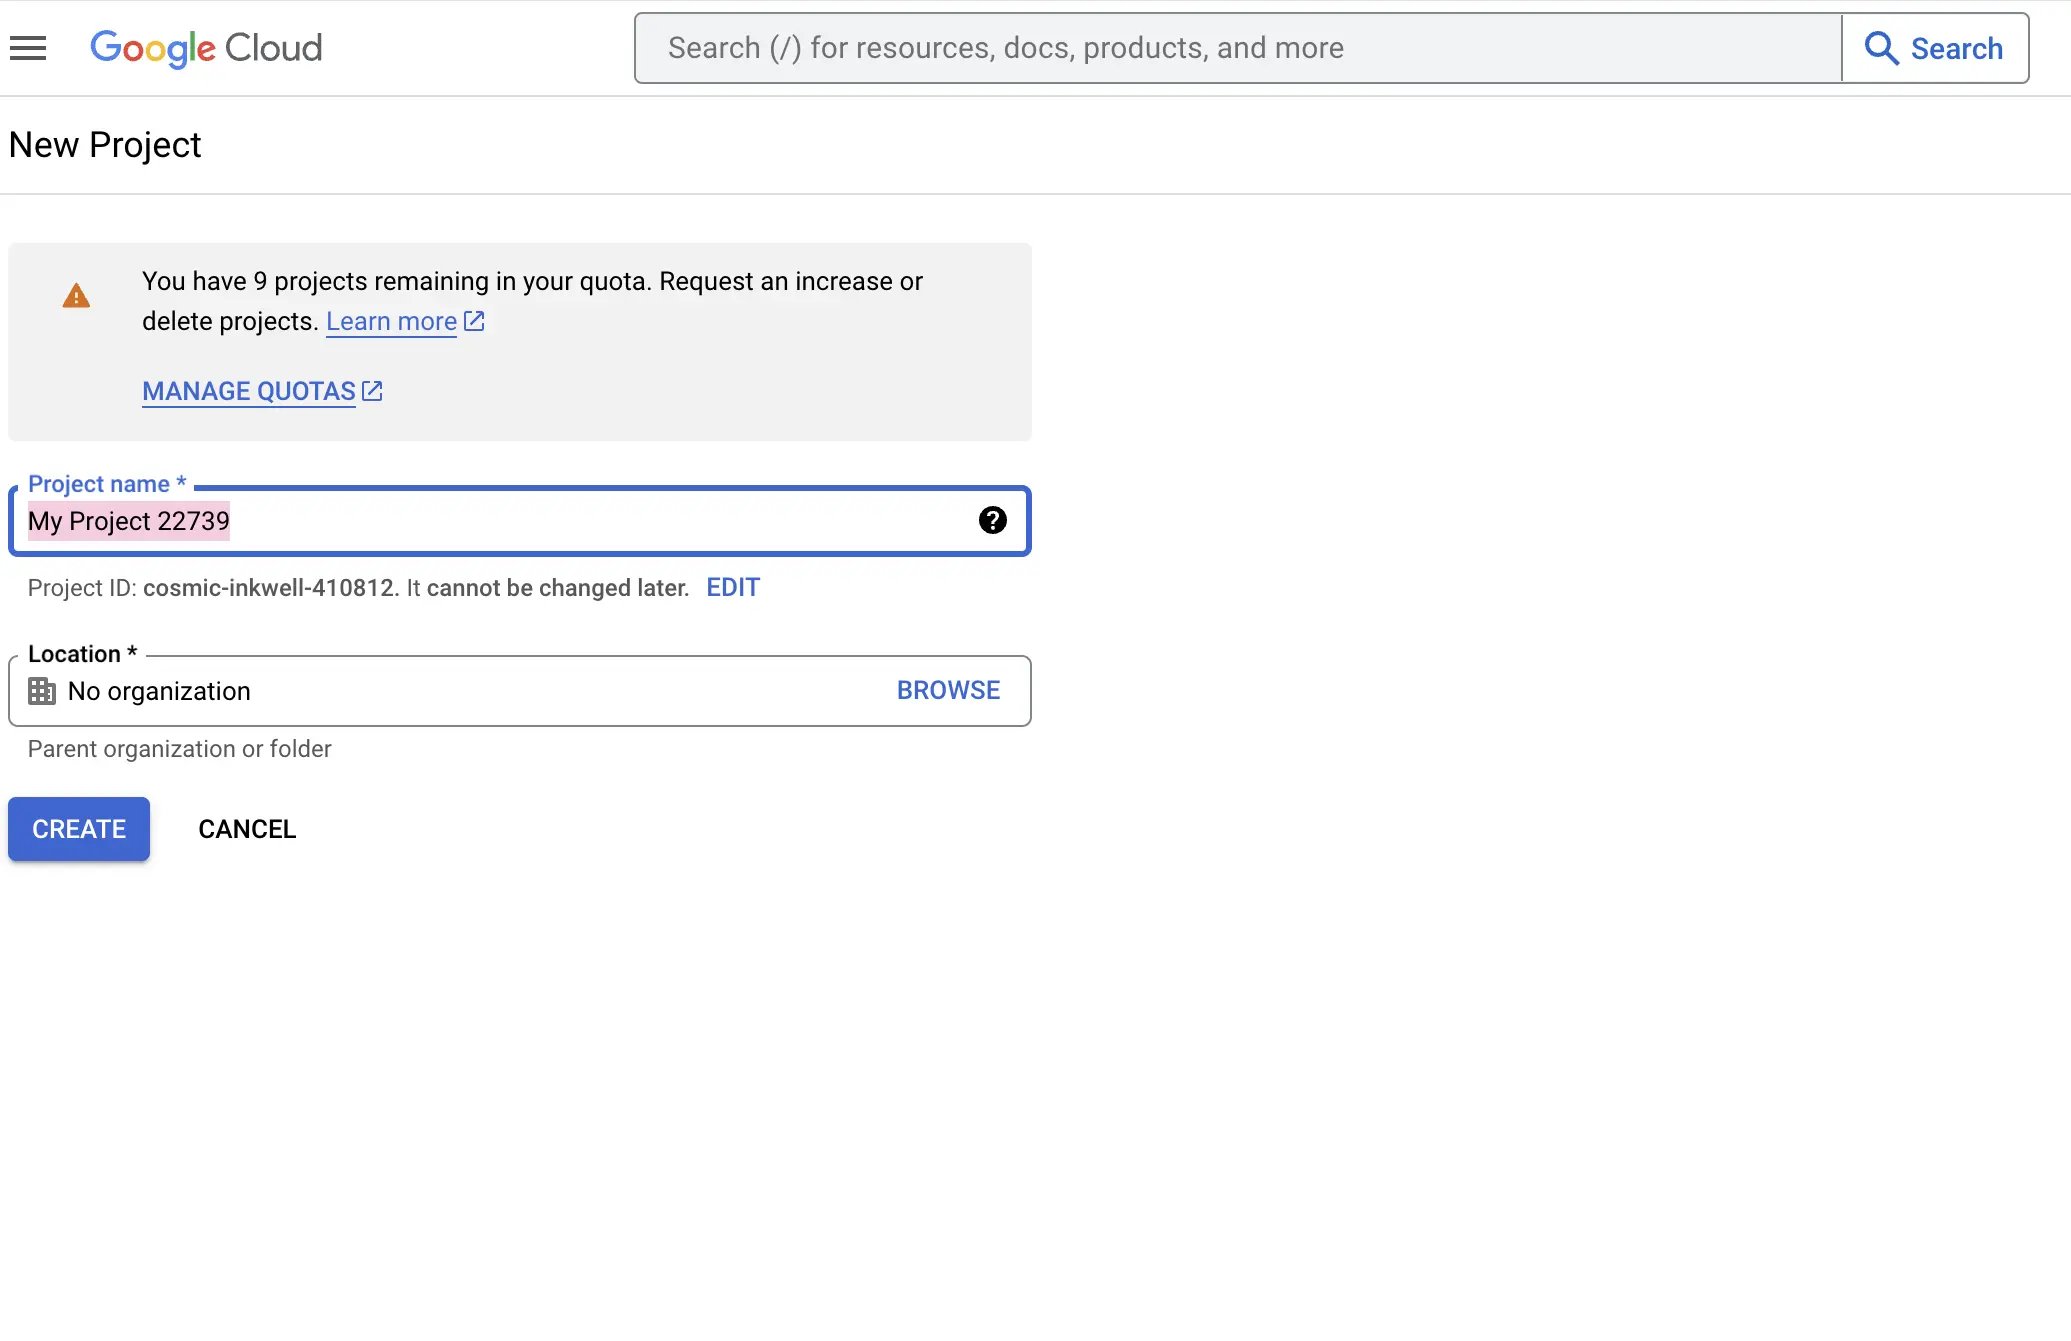Screen dimensions: 2071x1341
Task: Click the organization building icon in Location field
Action: [x=41, y=691]
